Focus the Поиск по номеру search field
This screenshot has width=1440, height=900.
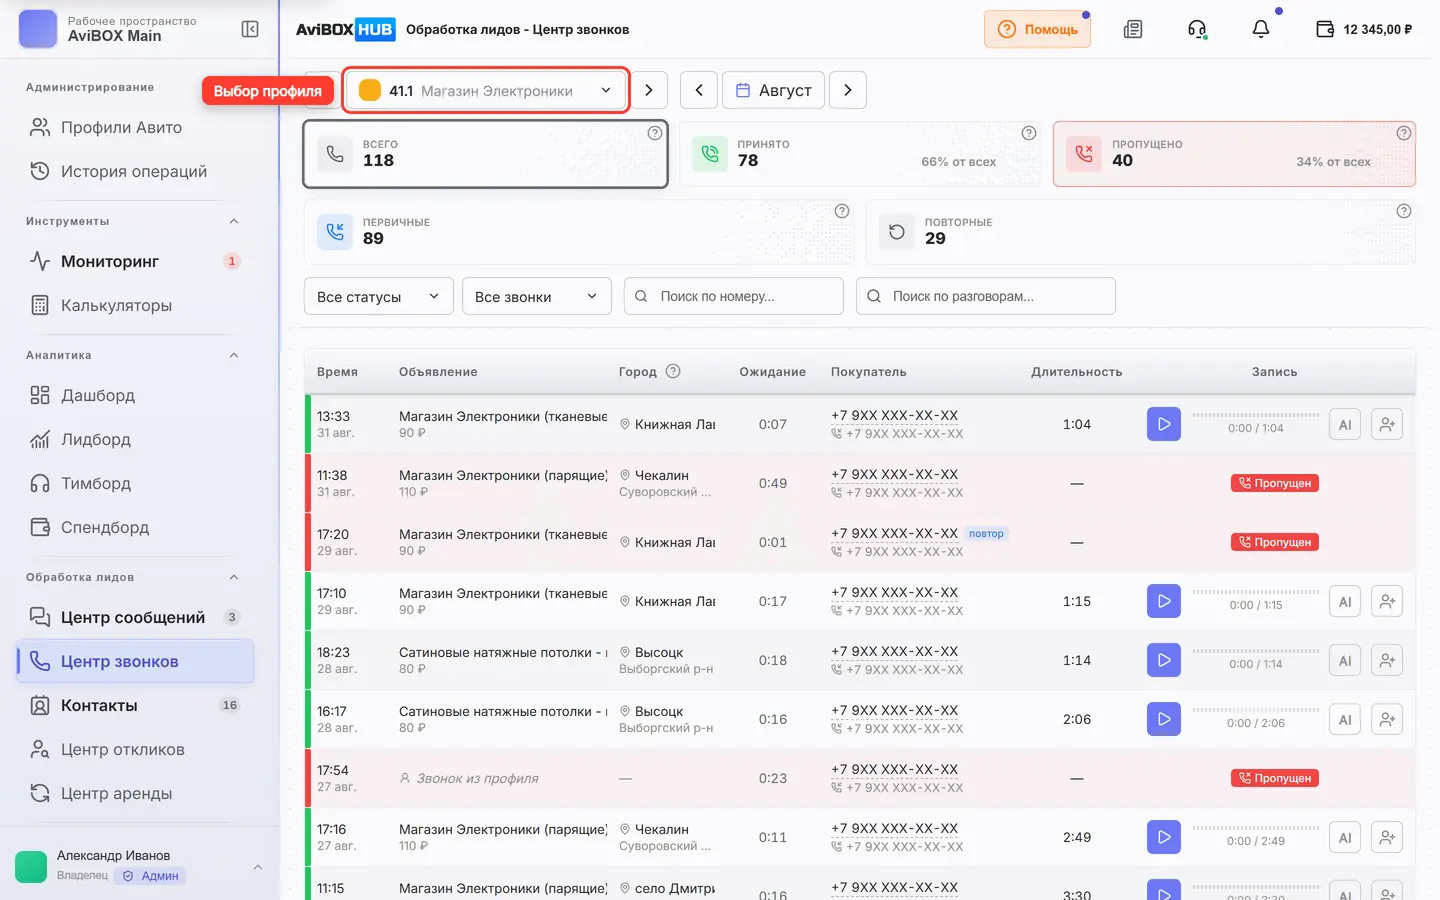pyautogui.click(x=734, y=296)
